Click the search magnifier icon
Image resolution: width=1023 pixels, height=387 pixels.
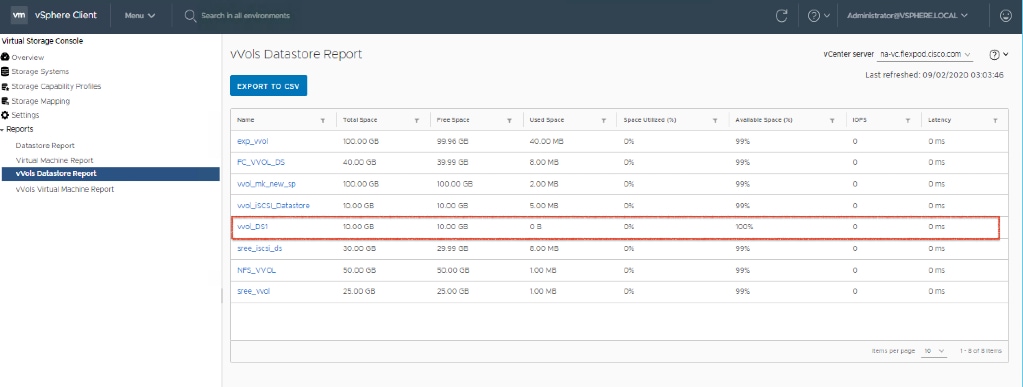point(191,16)
